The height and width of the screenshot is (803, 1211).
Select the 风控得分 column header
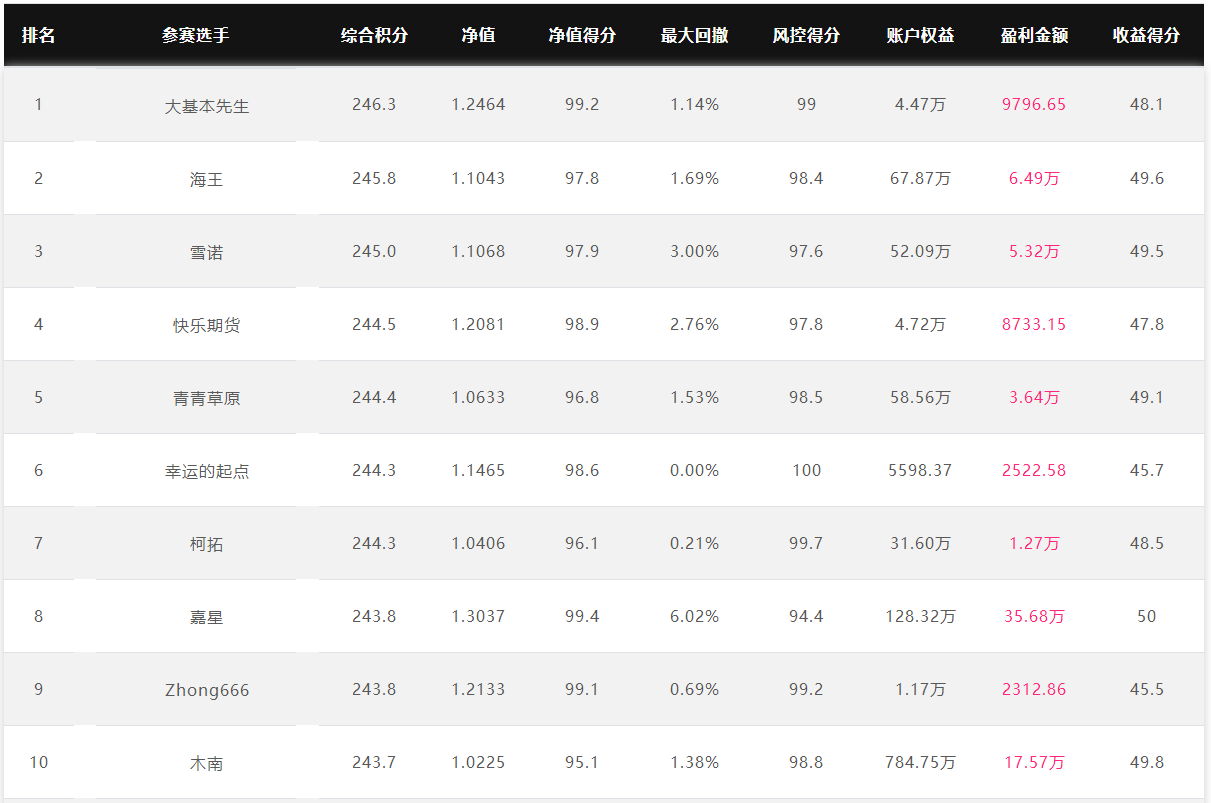tap(806, 35)
